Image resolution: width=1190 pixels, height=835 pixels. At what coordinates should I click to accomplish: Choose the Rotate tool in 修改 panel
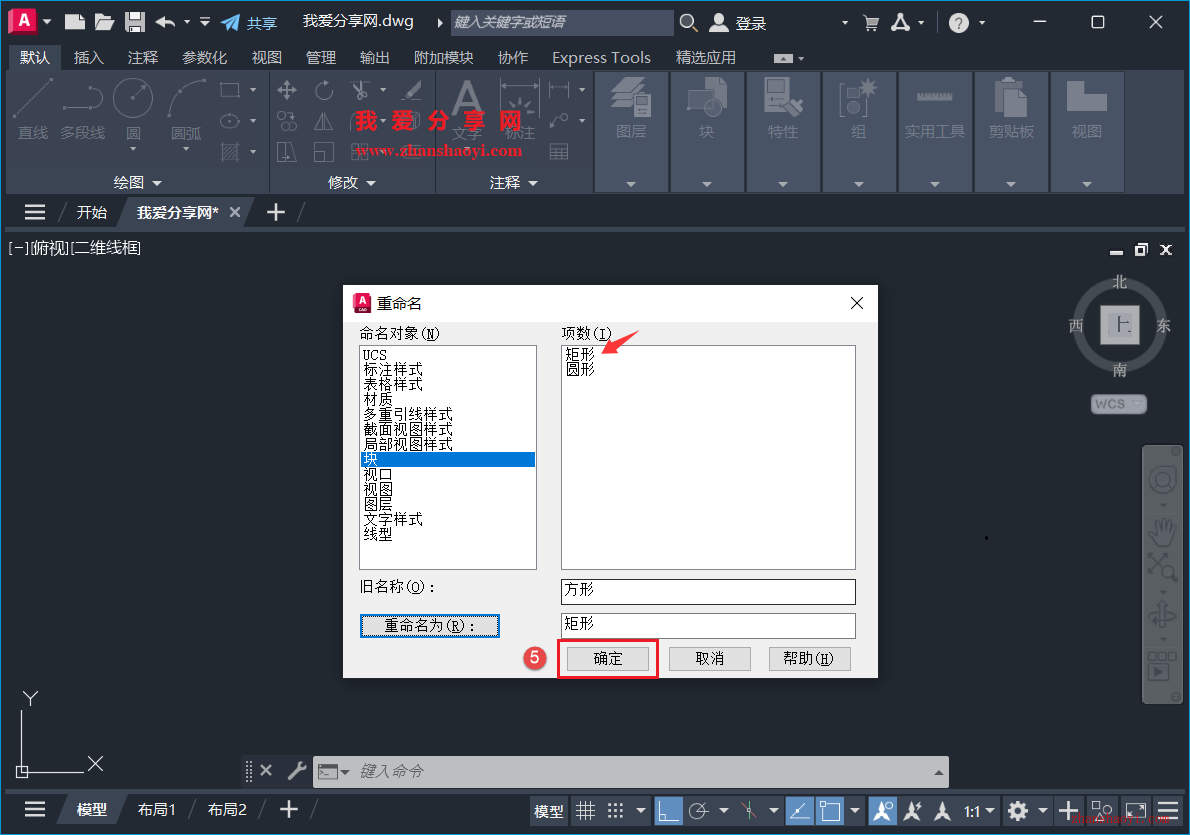[324, 90]
